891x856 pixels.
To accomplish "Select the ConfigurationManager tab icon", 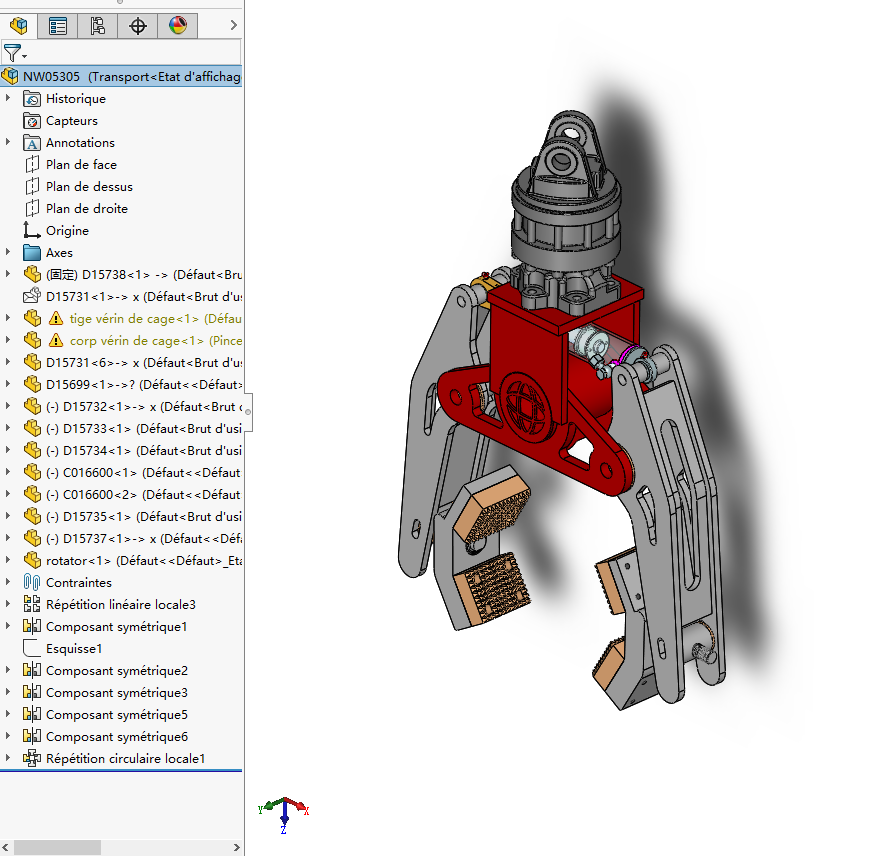I will 97,26.
